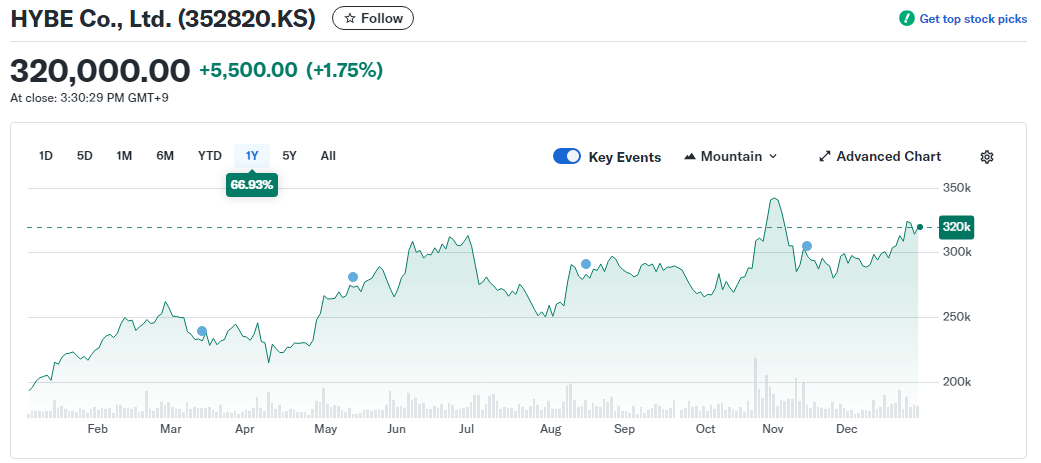Switch to the 6M range tab

(x=165, y=156)
